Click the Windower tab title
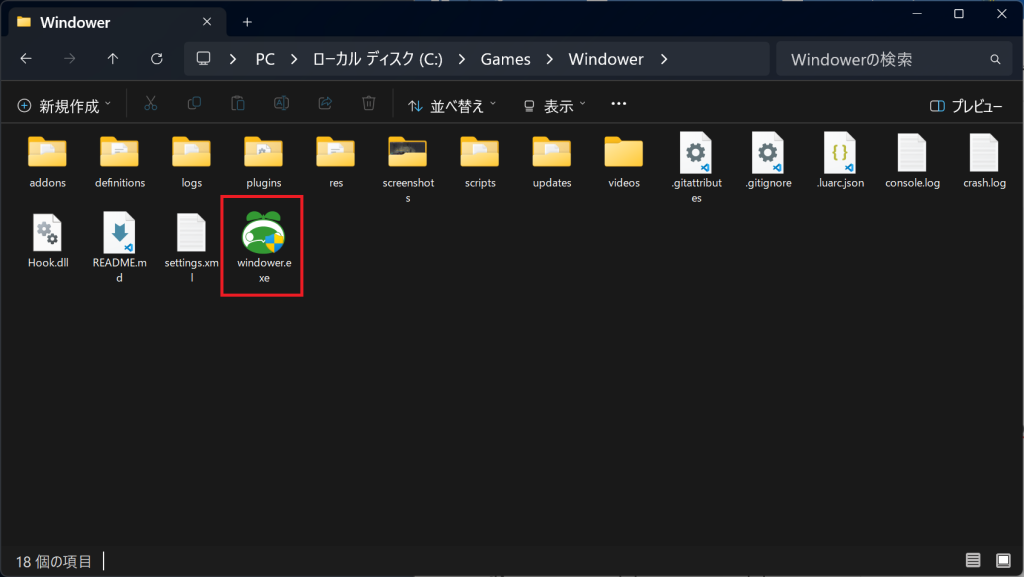 (76, 22)
